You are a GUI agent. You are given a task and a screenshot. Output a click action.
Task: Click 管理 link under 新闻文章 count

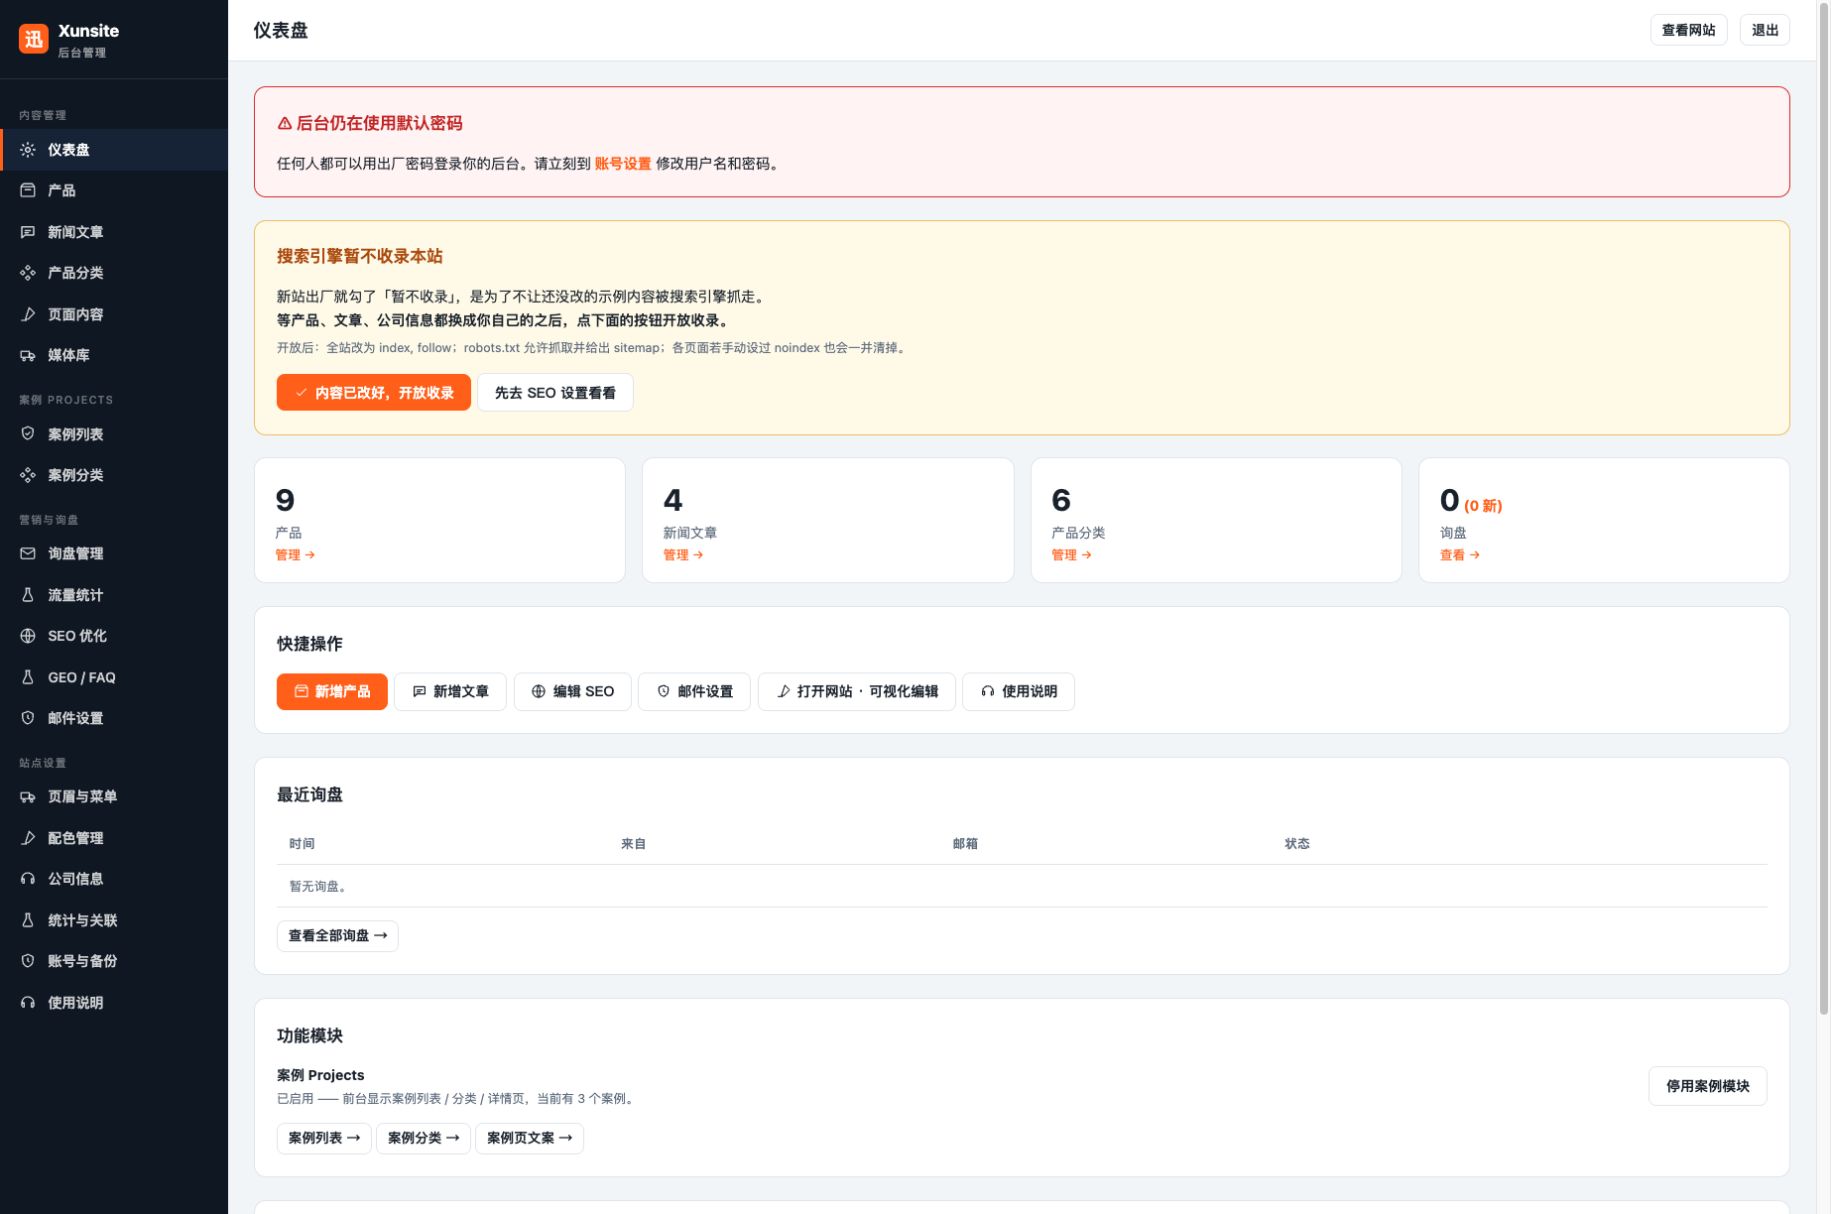pos(683,555)
